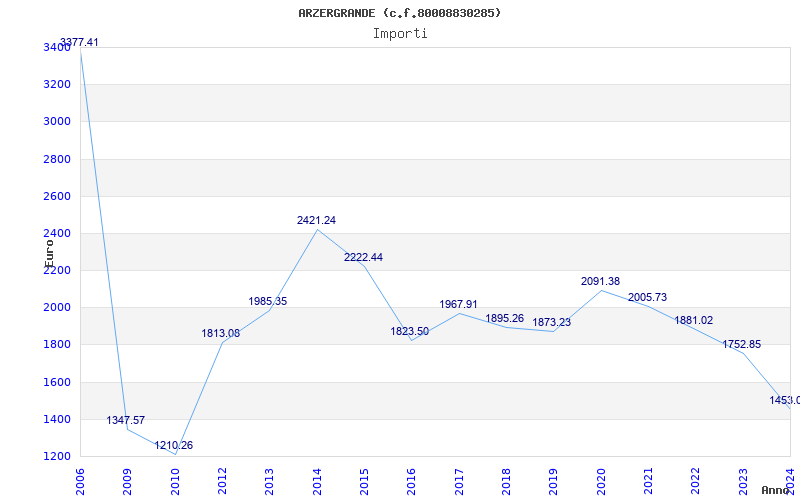This screenshot has width=800, height=500.
Task: Click the 1800 y-axis tick label
Action: tap(57, 345)
